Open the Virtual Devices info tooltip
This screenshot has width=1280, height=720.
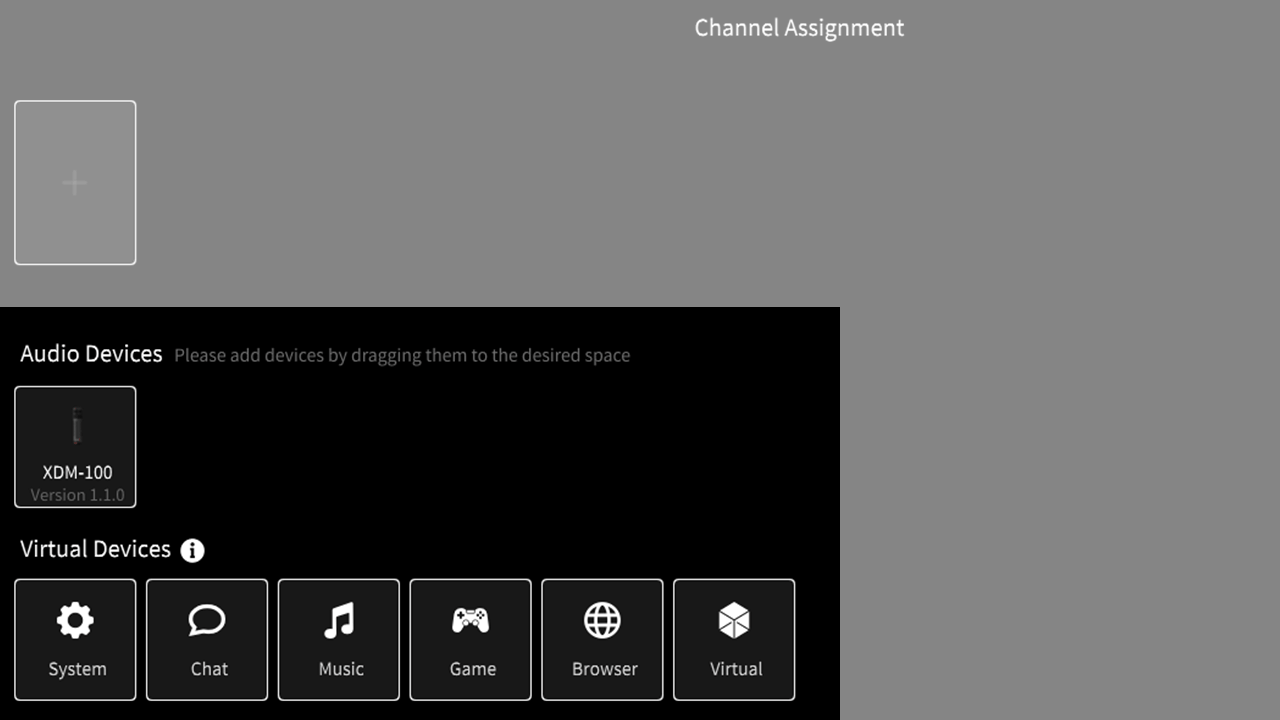coord(192,550)
